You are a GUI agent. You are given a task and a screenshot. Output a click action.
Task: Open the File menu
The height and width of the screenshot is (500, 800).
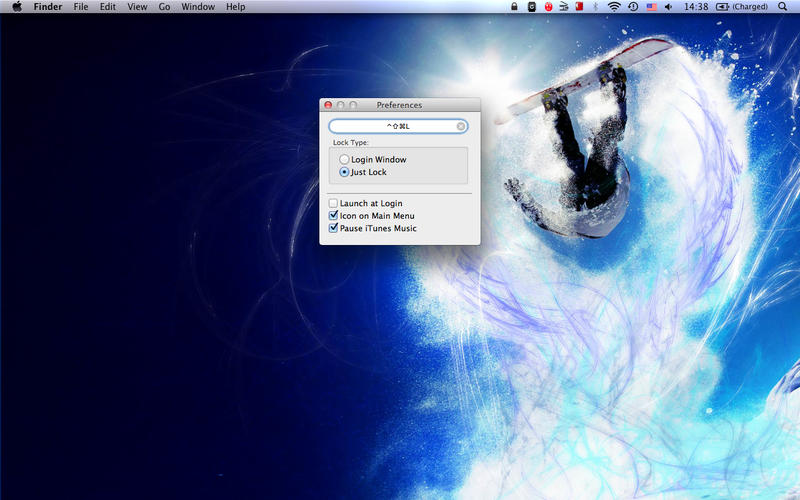[x=81, y=7]
